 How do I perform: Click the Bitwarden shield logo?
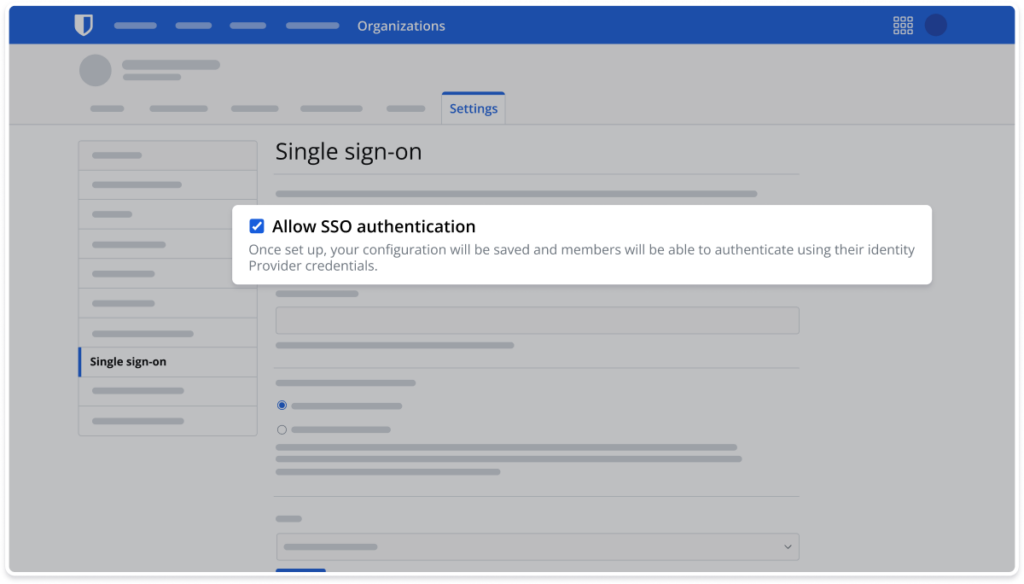(84, 25)
